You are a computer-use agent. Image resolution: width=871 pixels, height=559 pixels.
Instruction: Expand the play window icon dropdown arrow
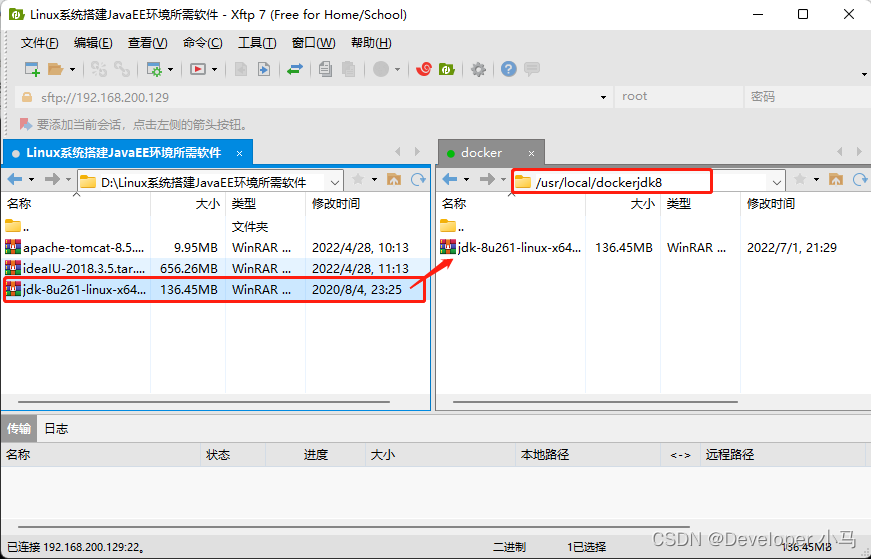pos(214,70)
